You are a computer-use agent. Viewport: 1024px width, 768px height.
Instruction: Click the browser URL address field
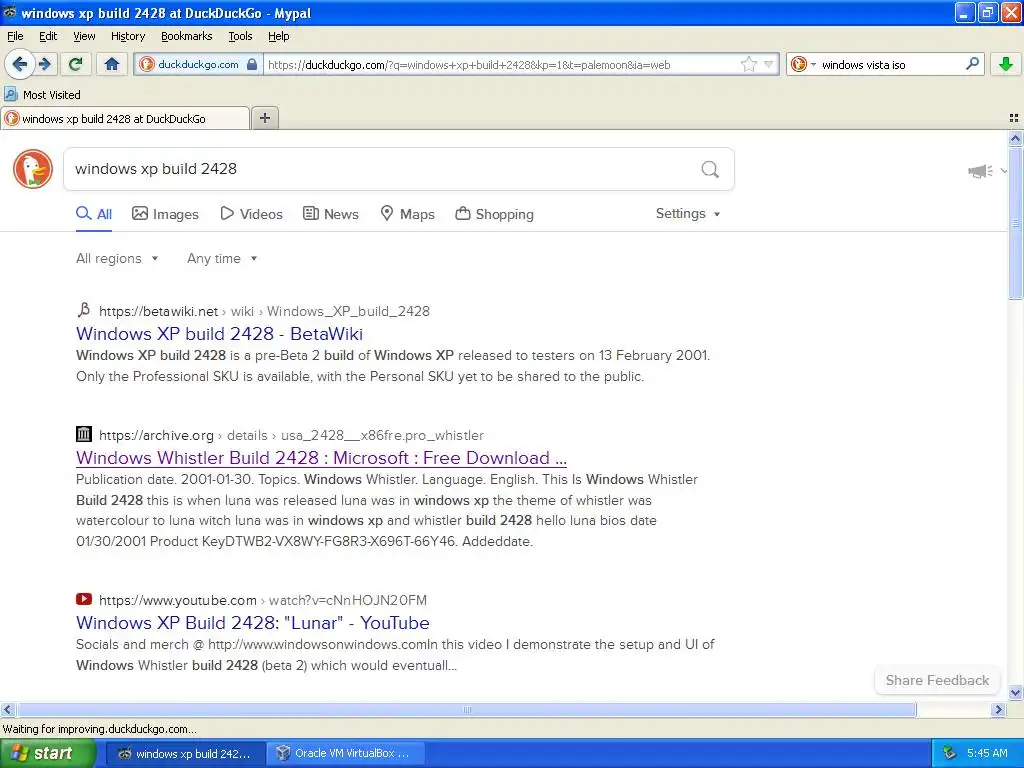(x=500, y=65)
